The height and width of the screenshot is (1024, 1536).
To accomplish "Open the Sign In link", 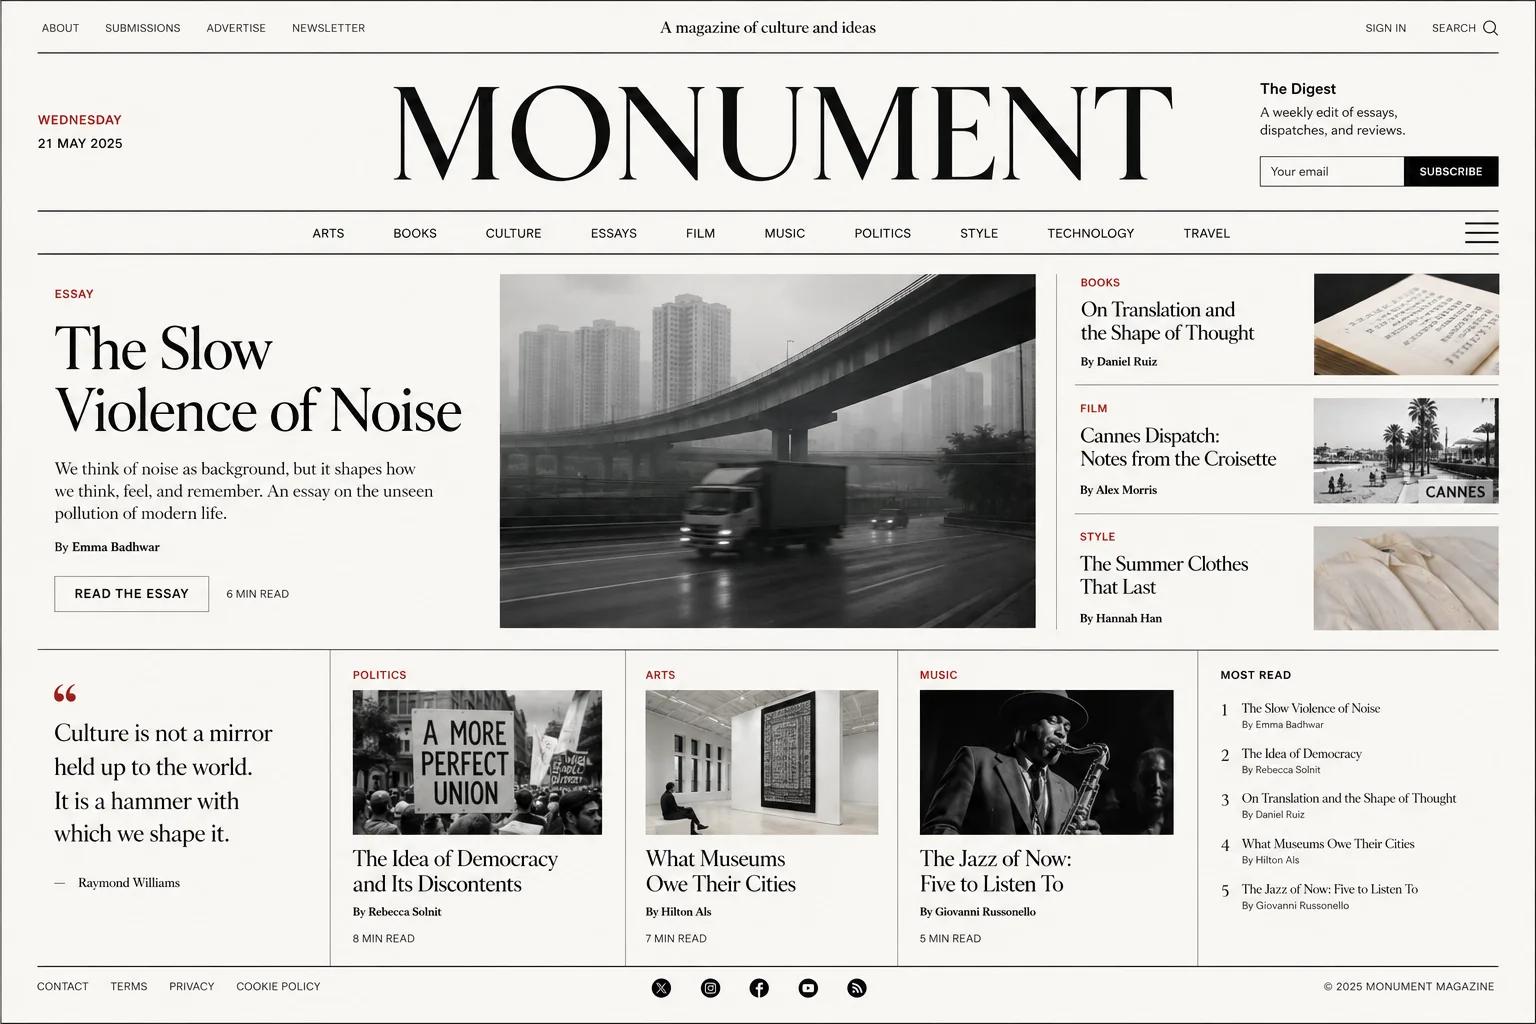I will 1385,28.
